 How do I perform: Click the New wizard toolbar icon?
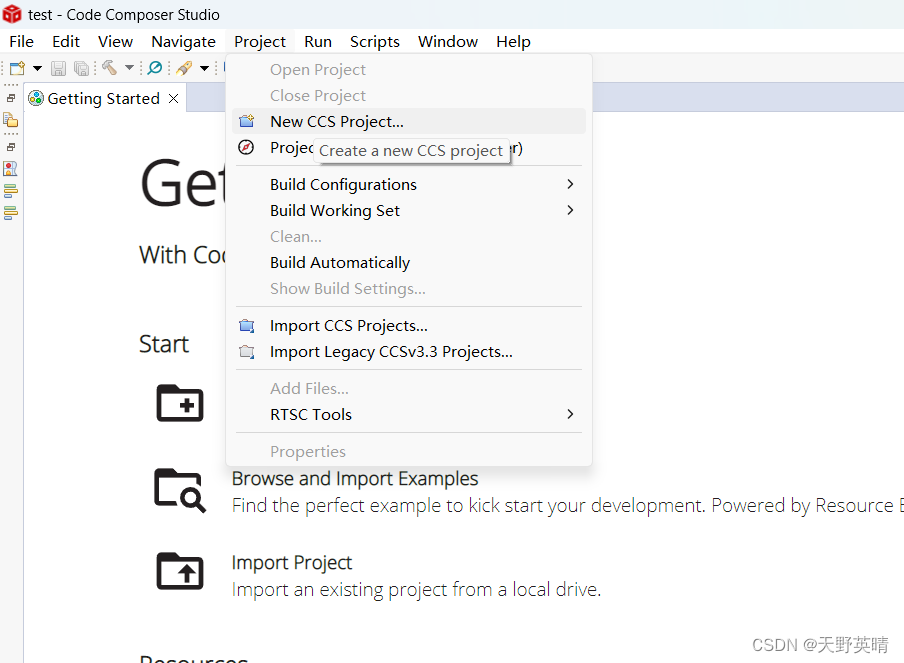[17, 68]
